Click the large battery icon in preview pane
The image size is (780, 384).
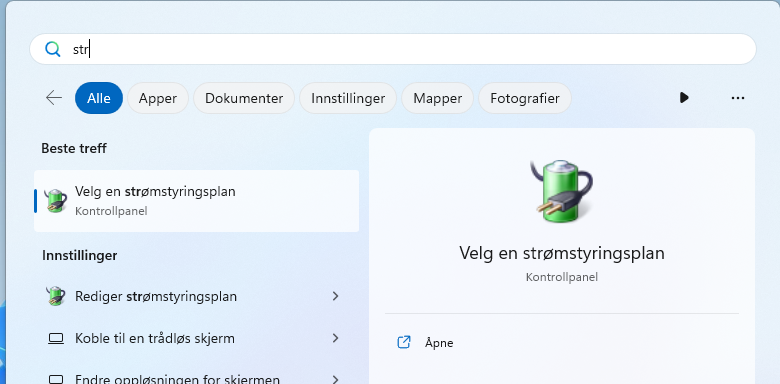tap(561, 192)
